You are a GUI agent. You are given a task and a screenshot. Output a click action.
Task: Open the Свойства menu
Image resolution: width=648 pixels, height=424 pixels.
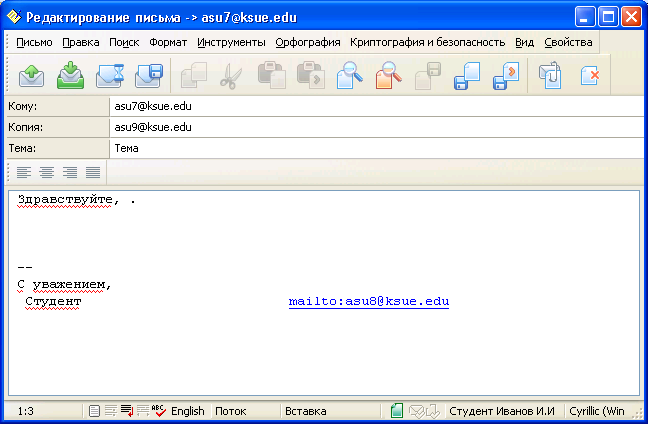point(568,42)
